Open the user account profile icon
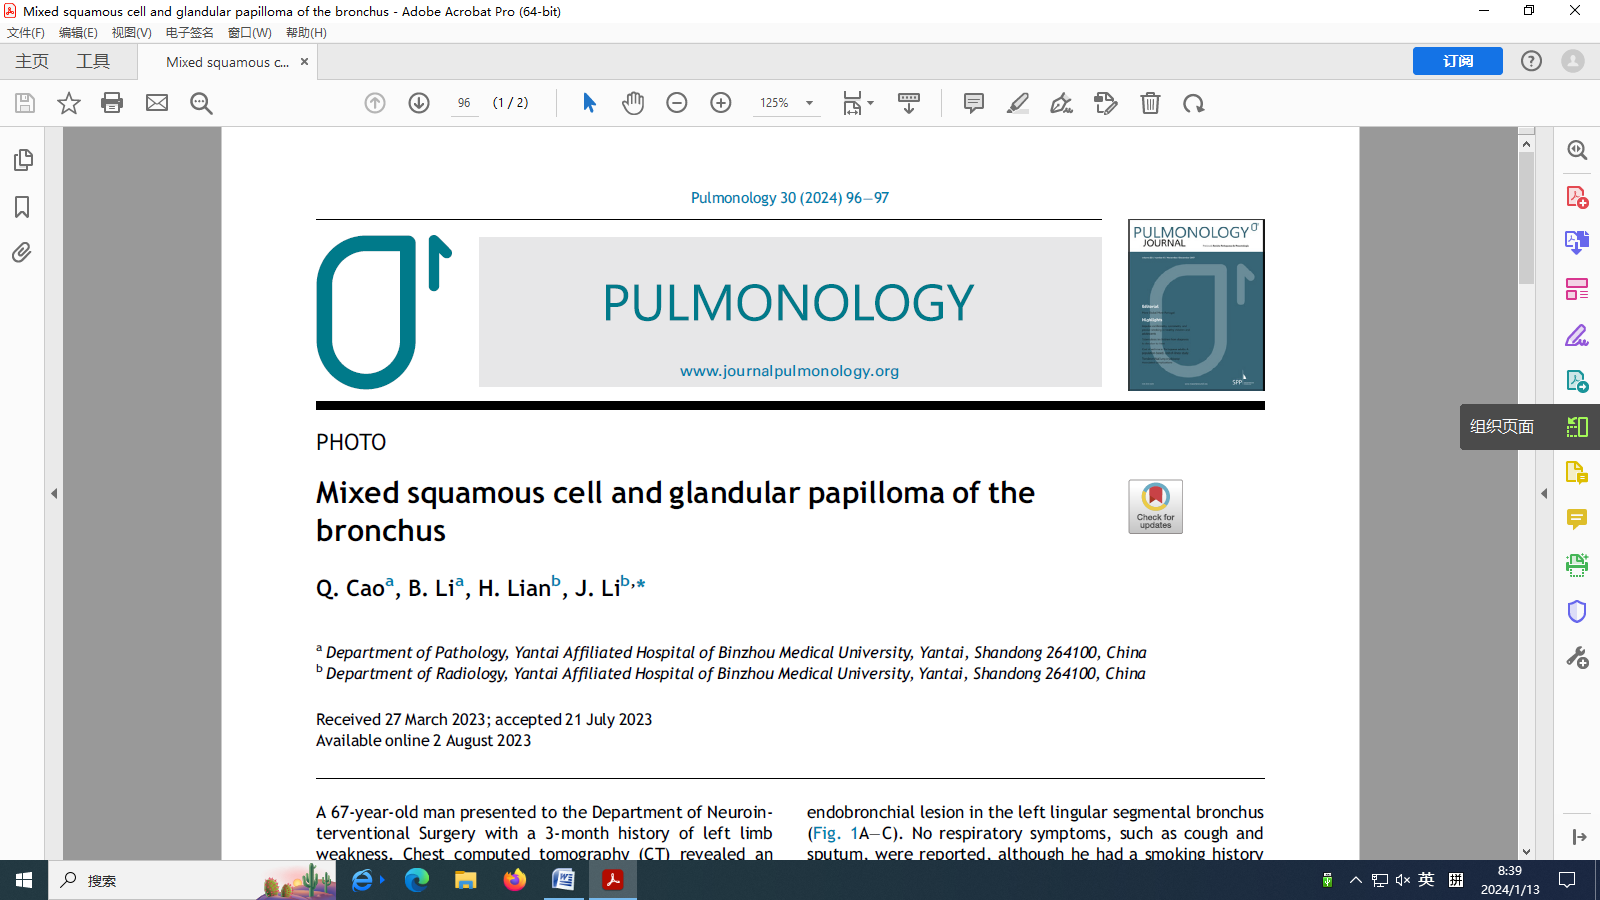Image resolution: width=1600 pixels, height=900 pixels. click(1573, 61)
